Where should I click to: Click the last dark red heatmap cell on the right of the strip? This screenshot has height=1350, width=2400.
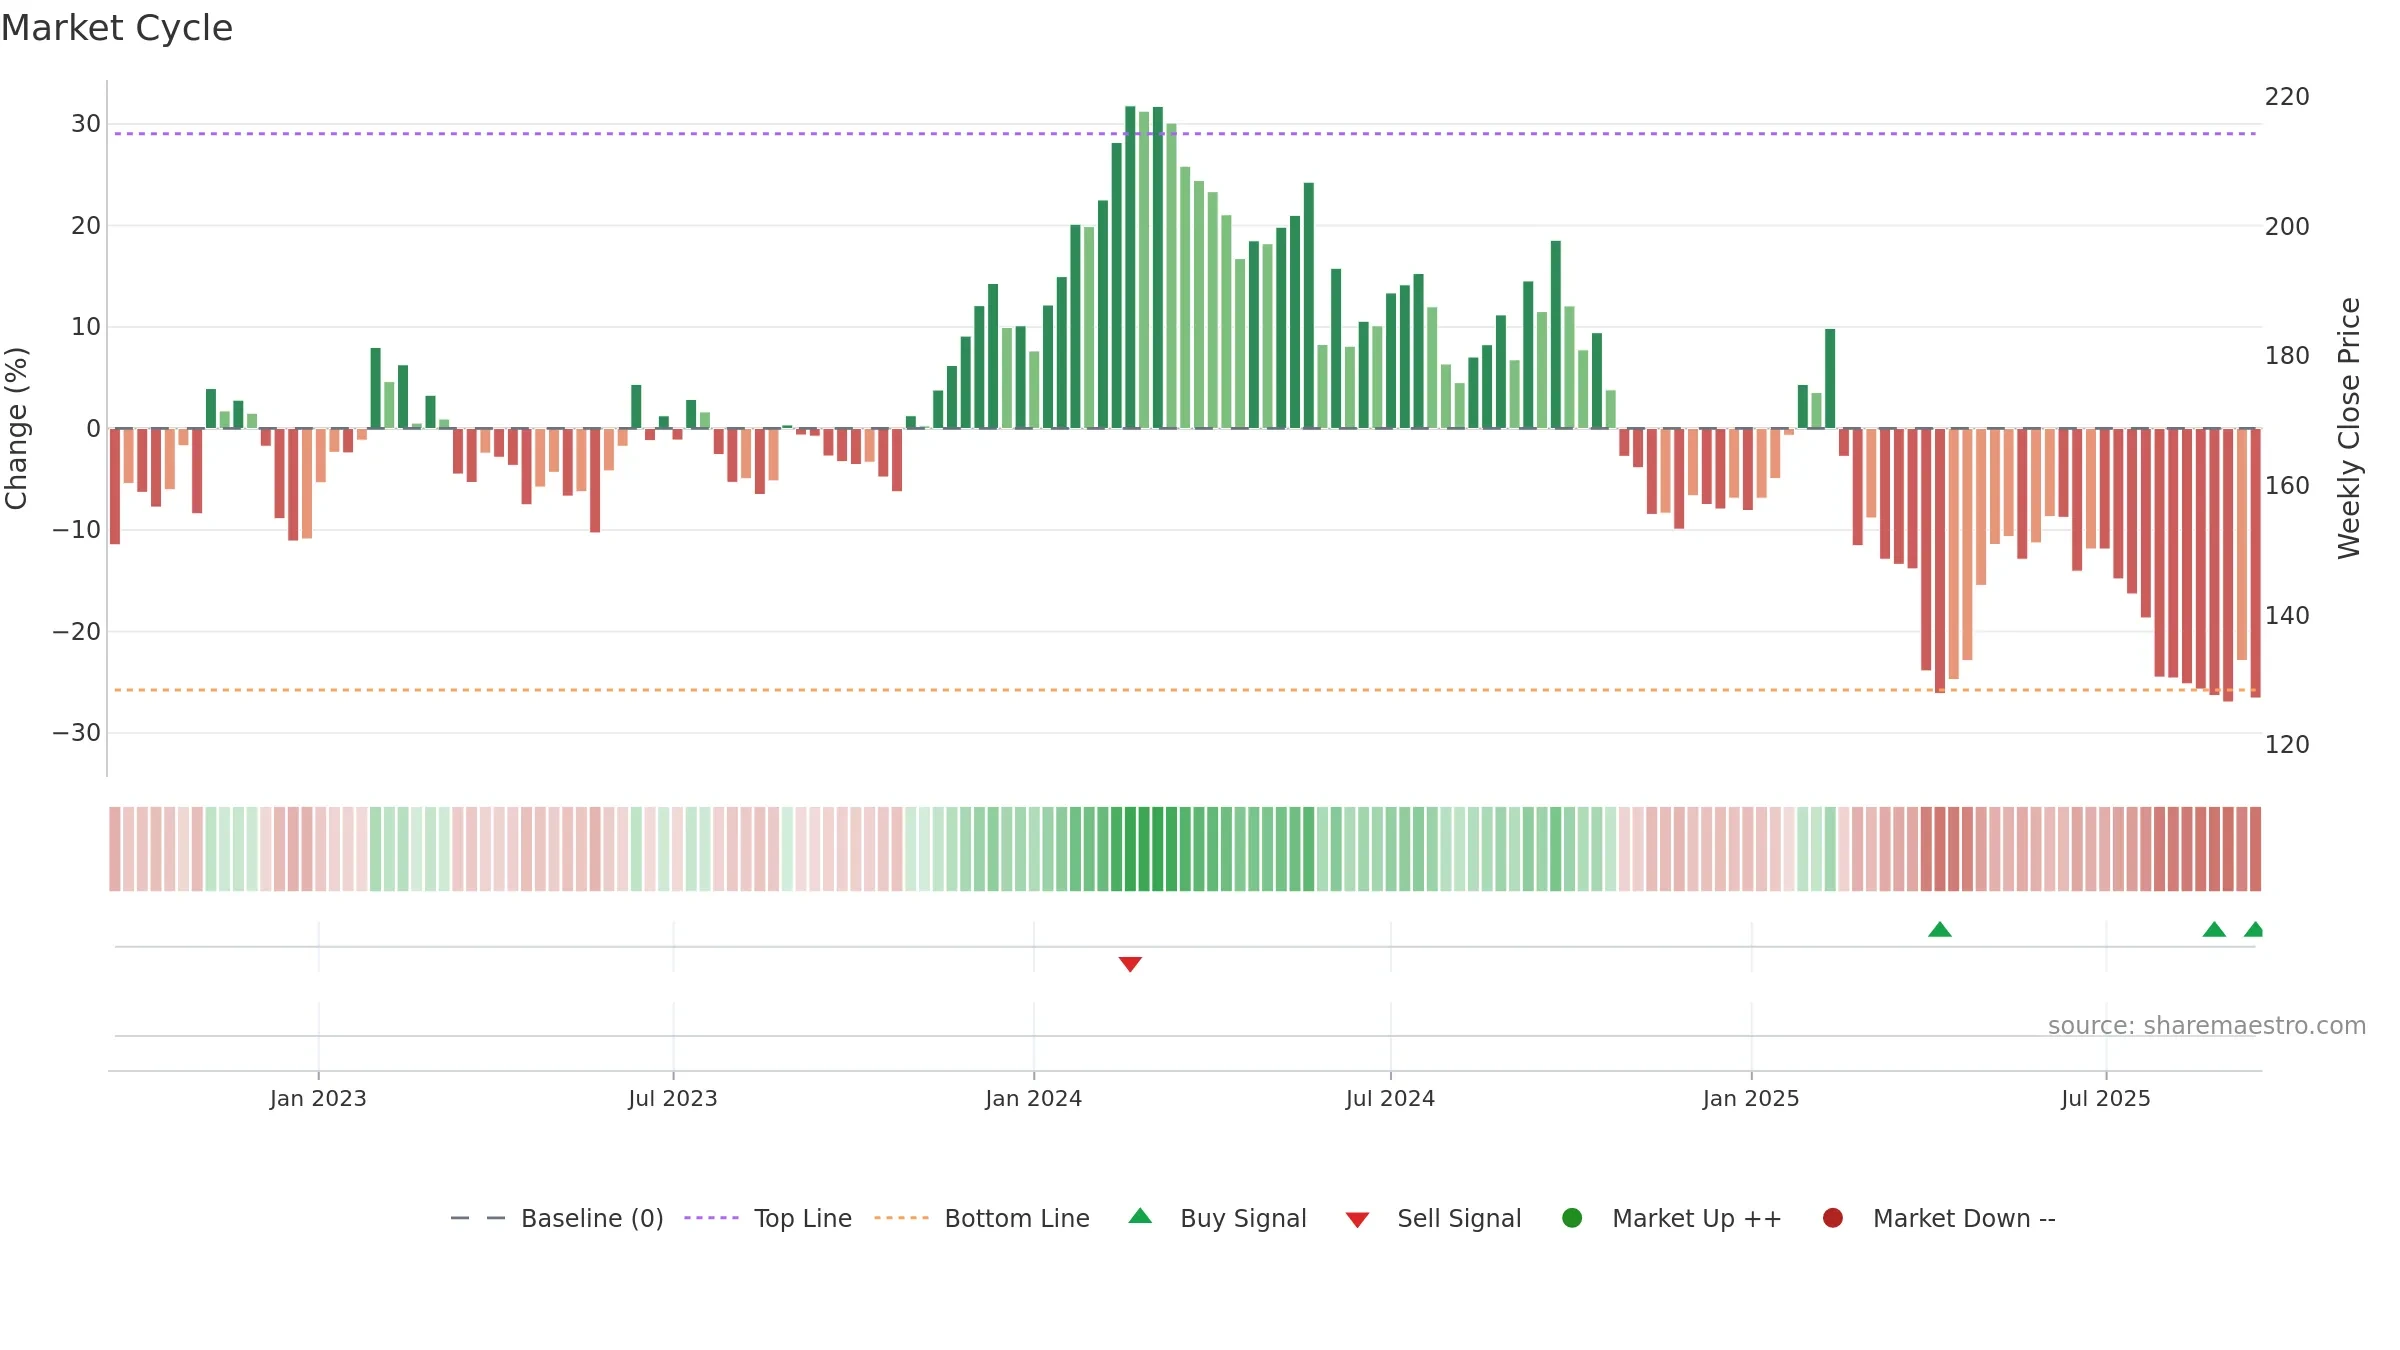[x=2255, y=849]
